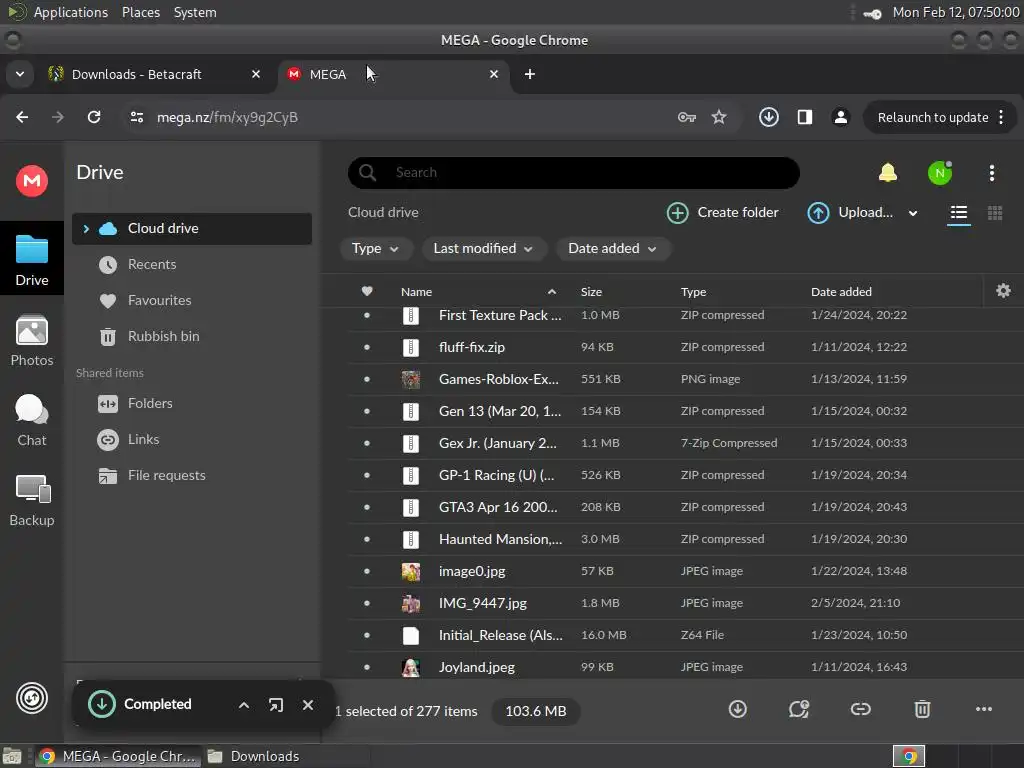Open column settings gear icon

pyautogui.click(x=1003, y=291)
